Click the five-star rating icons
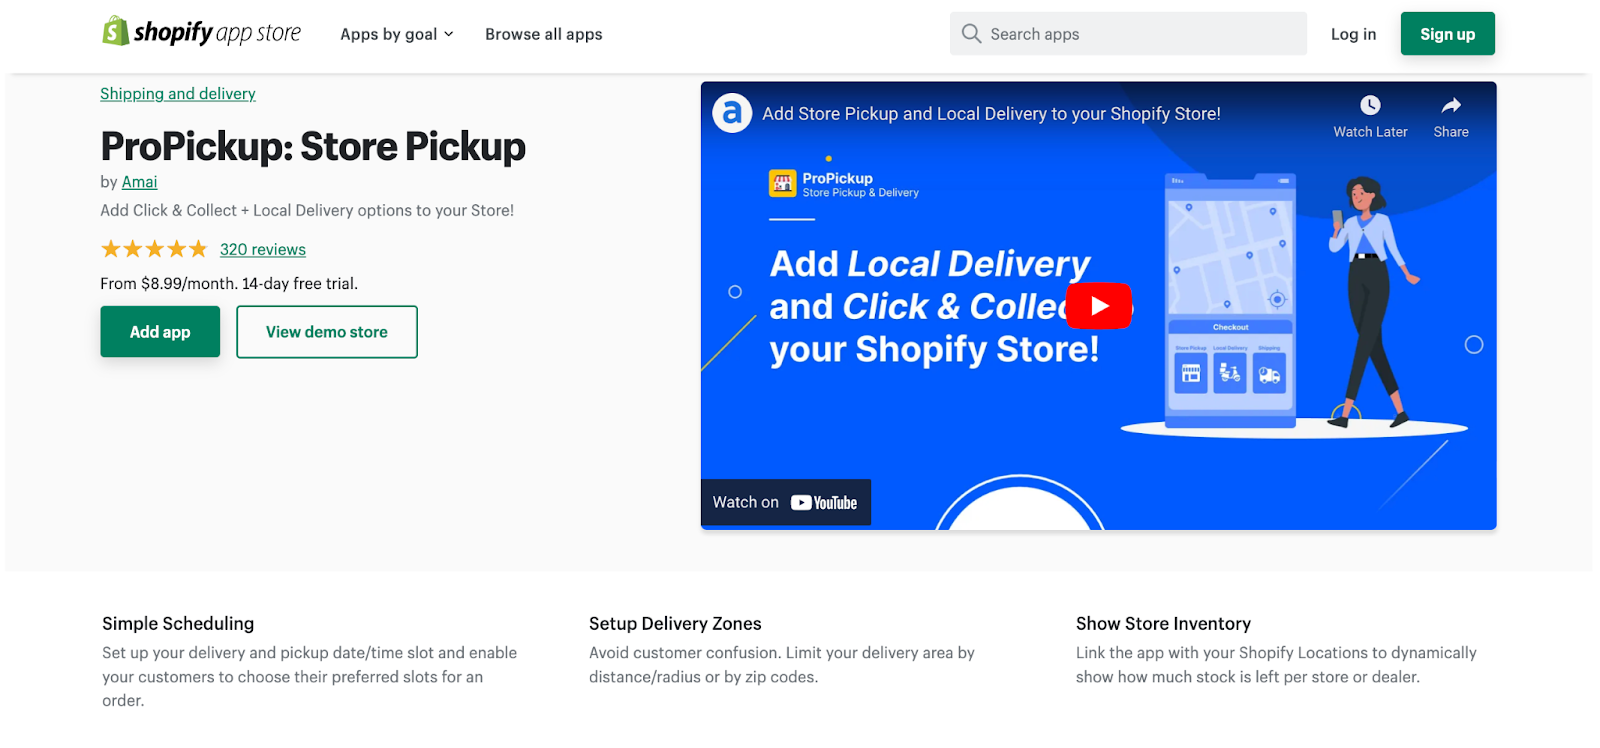The image size is (1600, 748). 154,249
